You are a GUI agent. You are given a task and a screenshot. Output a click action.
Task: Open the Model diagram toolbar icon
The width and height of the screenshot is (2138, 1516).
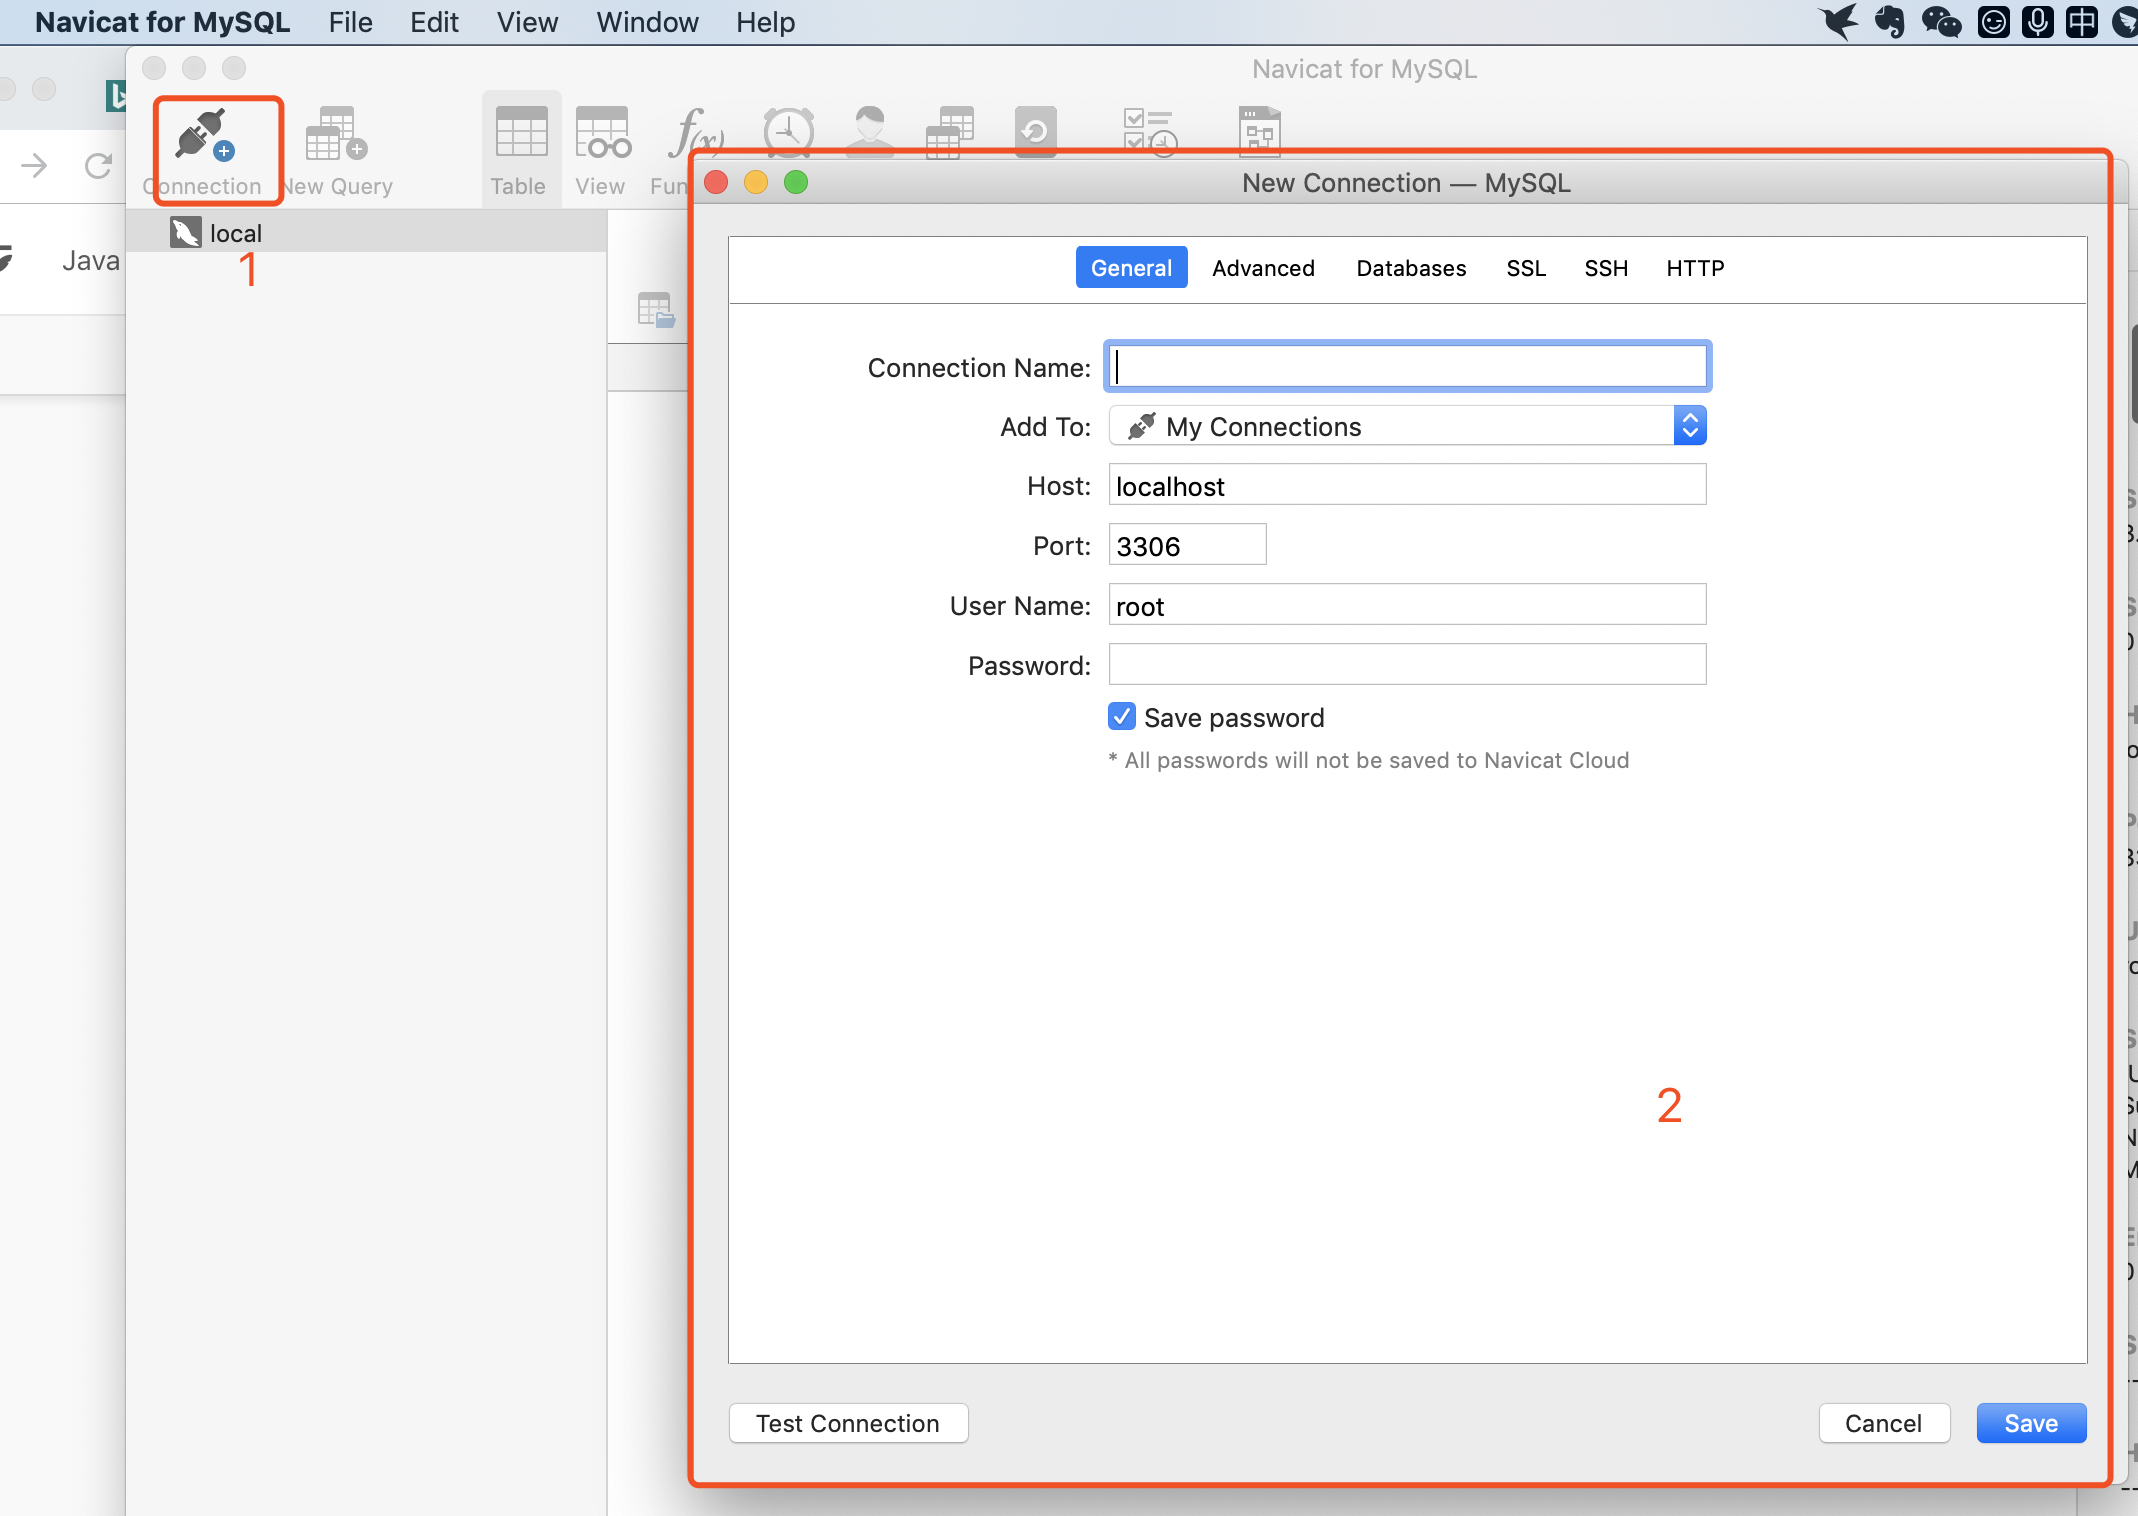(x=1259, y=130)
